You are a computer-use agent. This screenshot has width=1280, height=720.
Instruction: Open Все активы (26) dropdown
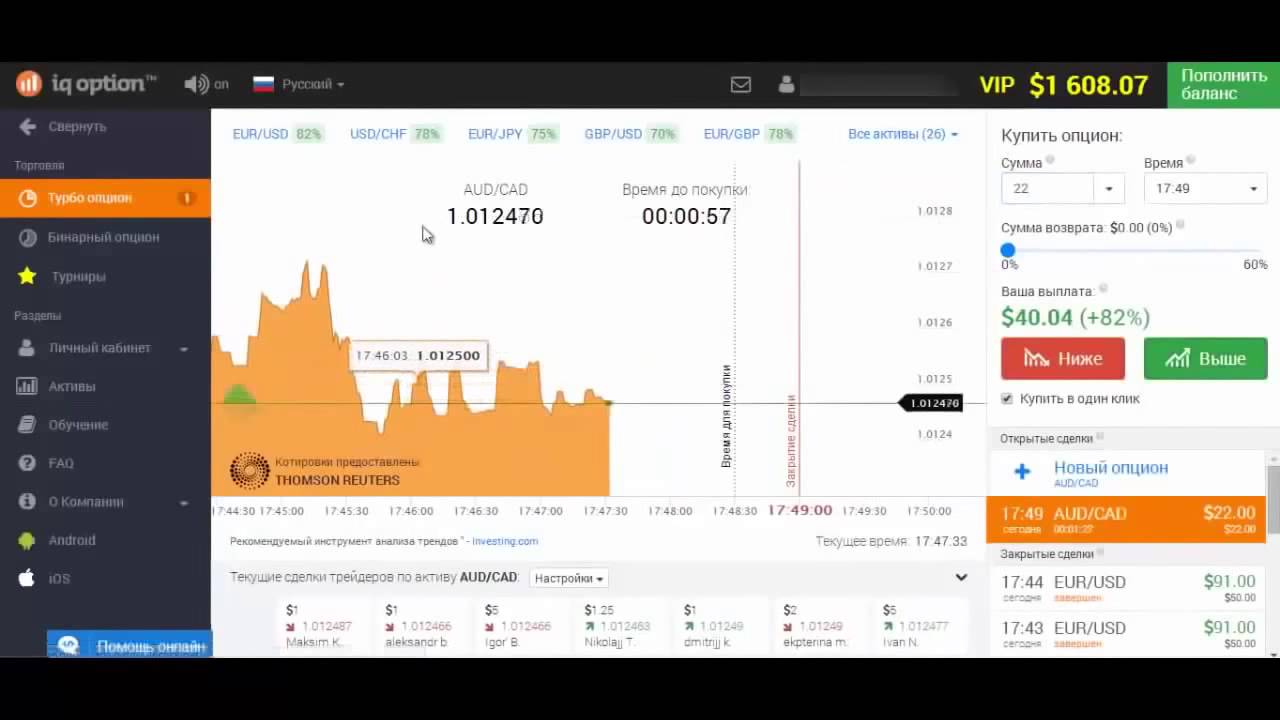[x=903, y=134]
